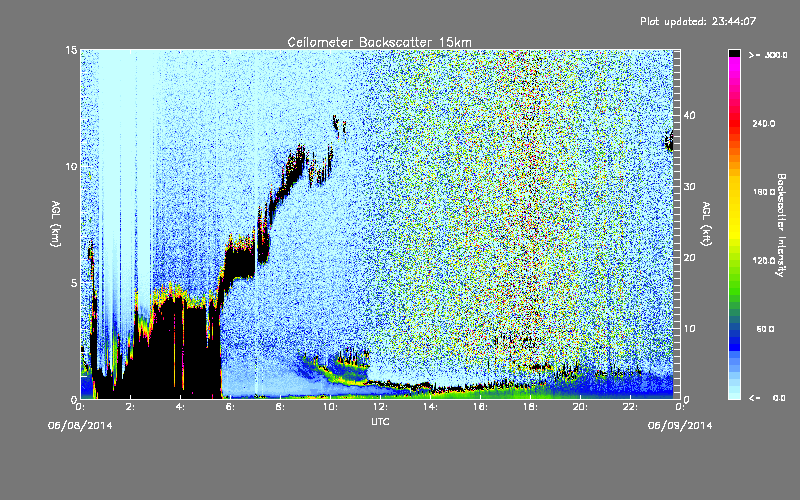Select the "Ceilometer Backscatter 15km" plot title

coord(380,42)
